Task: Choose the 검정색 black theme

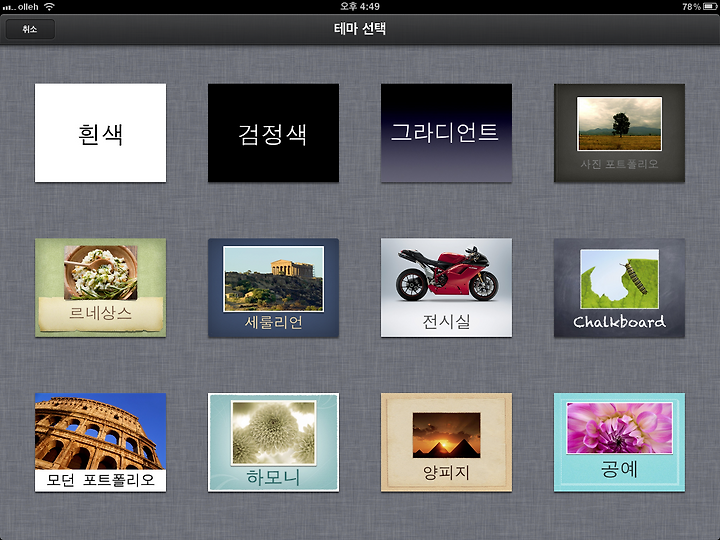Action: tap(273, 133)
